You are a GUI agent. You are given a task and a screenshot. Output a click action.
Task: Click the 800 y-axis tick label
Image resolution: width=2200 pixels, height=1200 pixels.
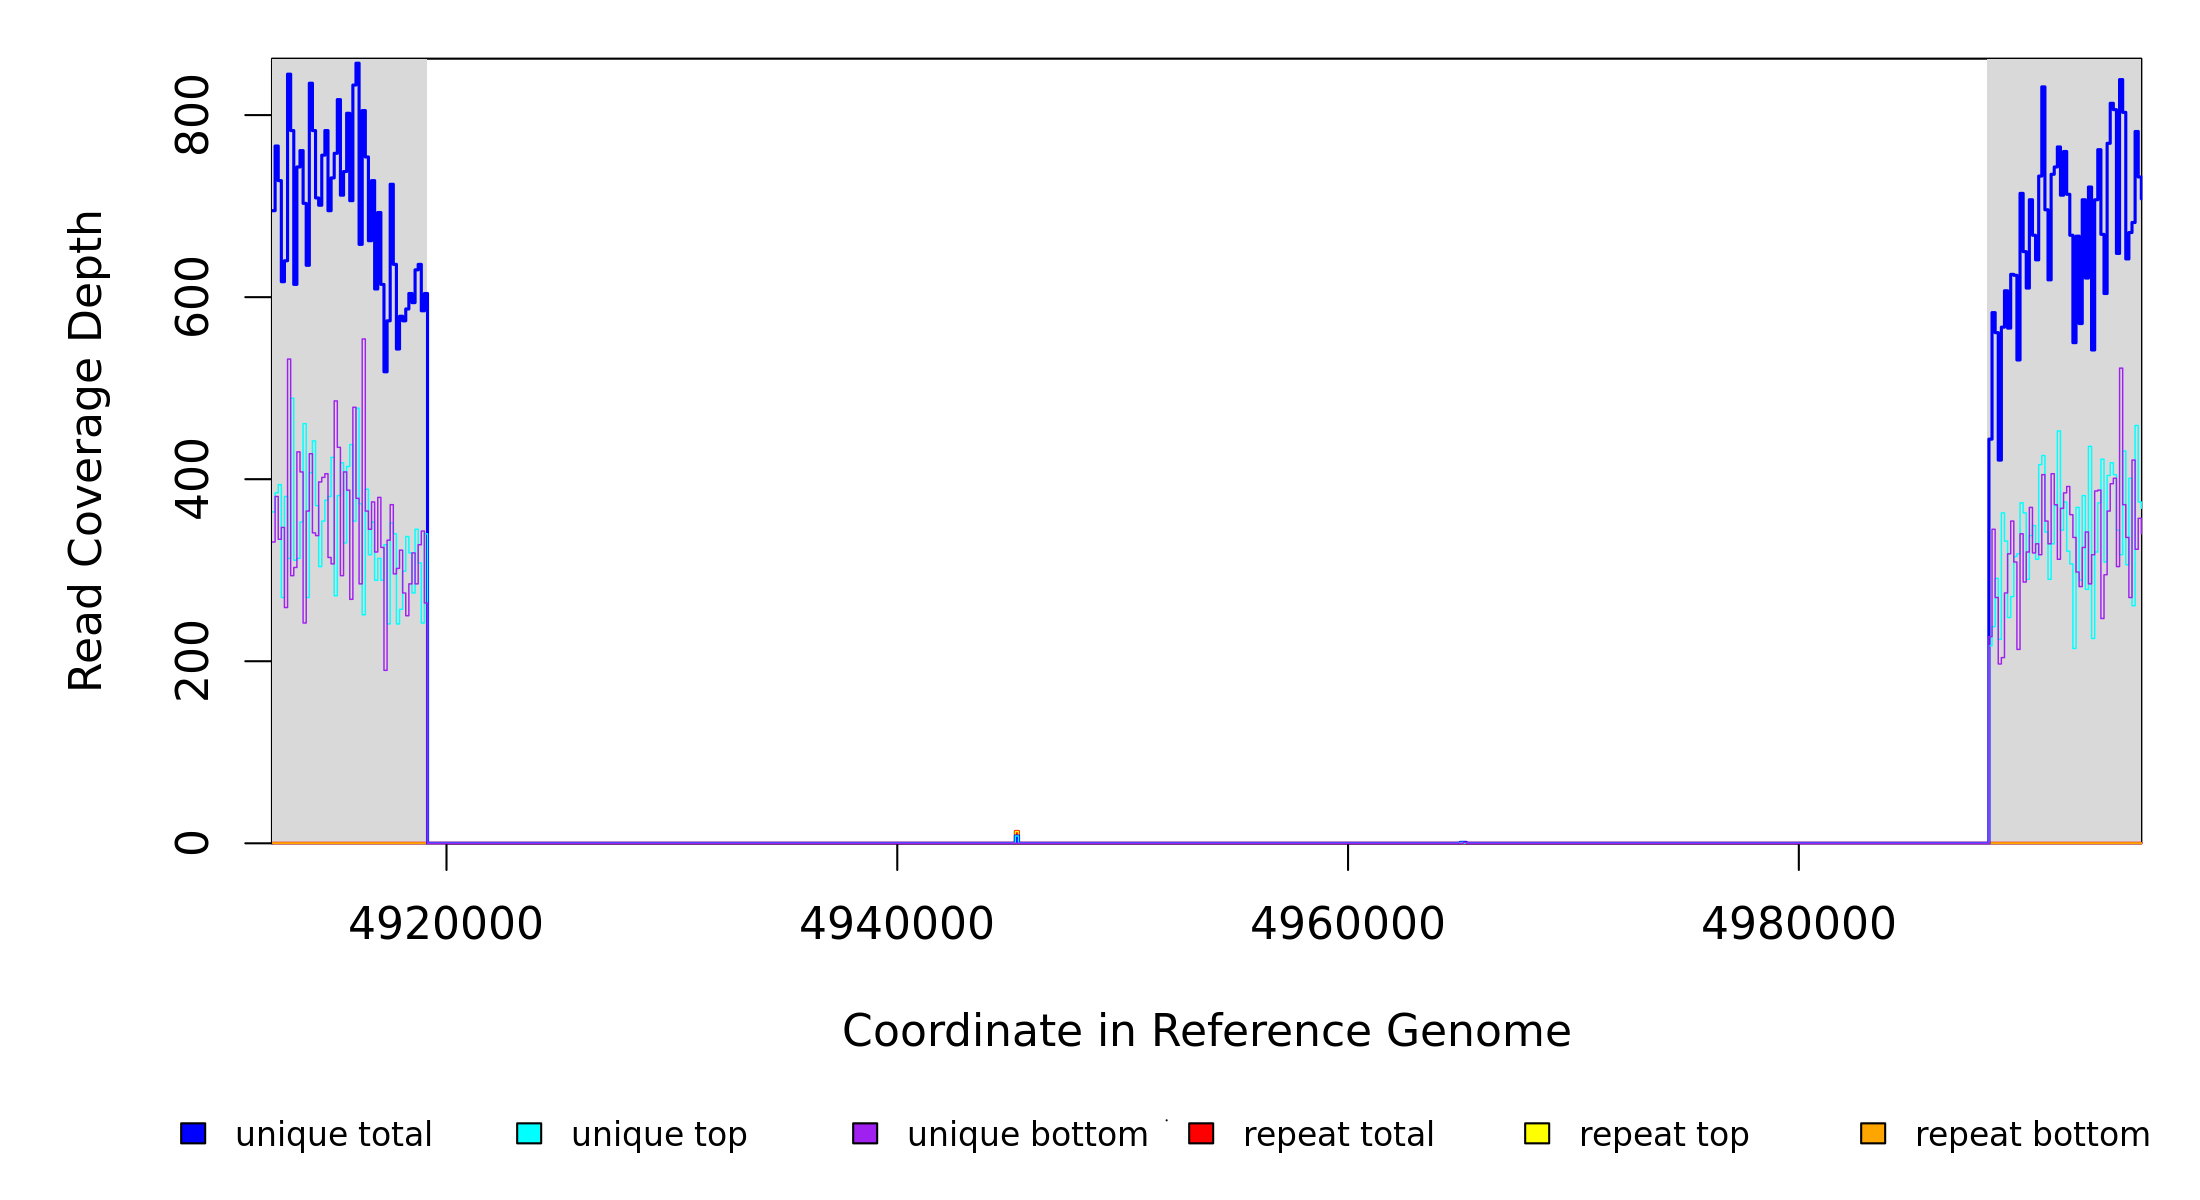pyautogui.click(x=192, y=115)
